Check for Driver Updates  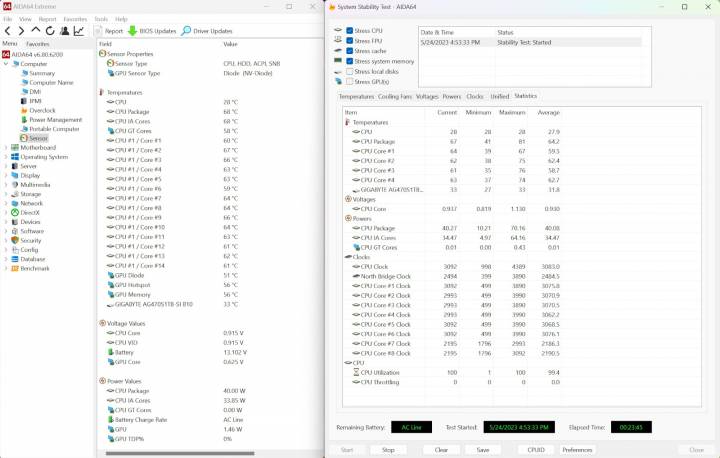[207, 31]
